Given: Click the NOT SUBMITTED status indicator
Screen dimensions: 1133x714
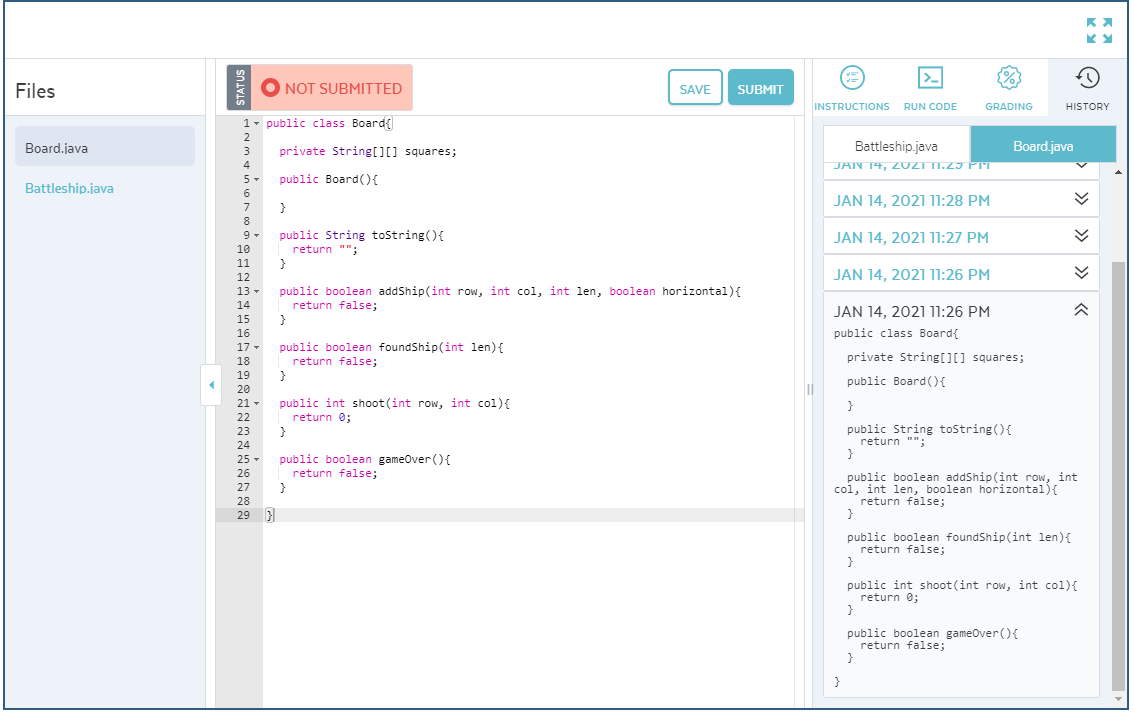Looking at the screenshot, I should 330,88.
